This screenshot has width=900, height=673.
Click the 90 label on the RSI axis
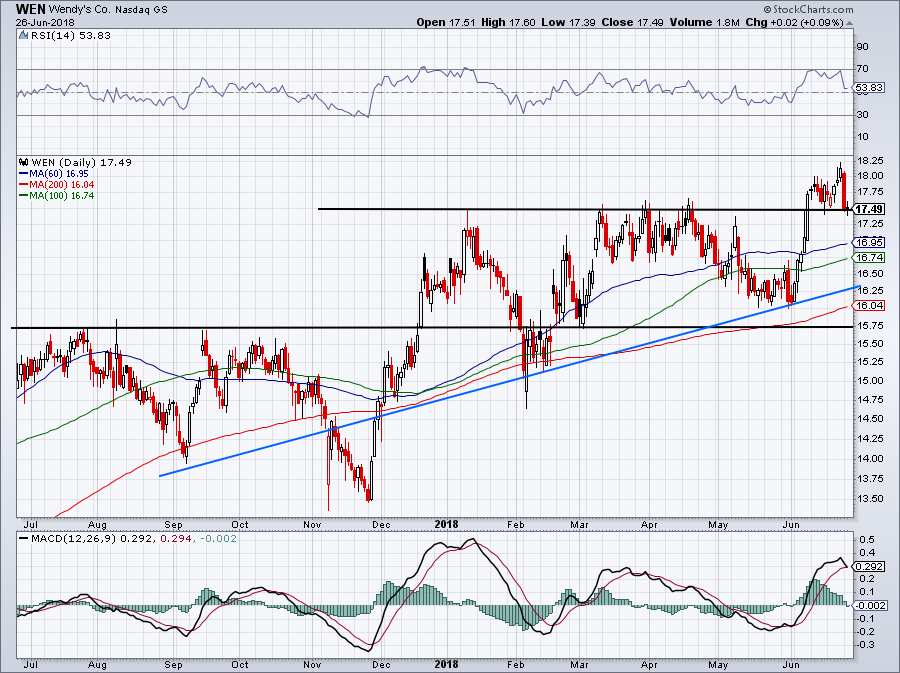click(862, 46)
